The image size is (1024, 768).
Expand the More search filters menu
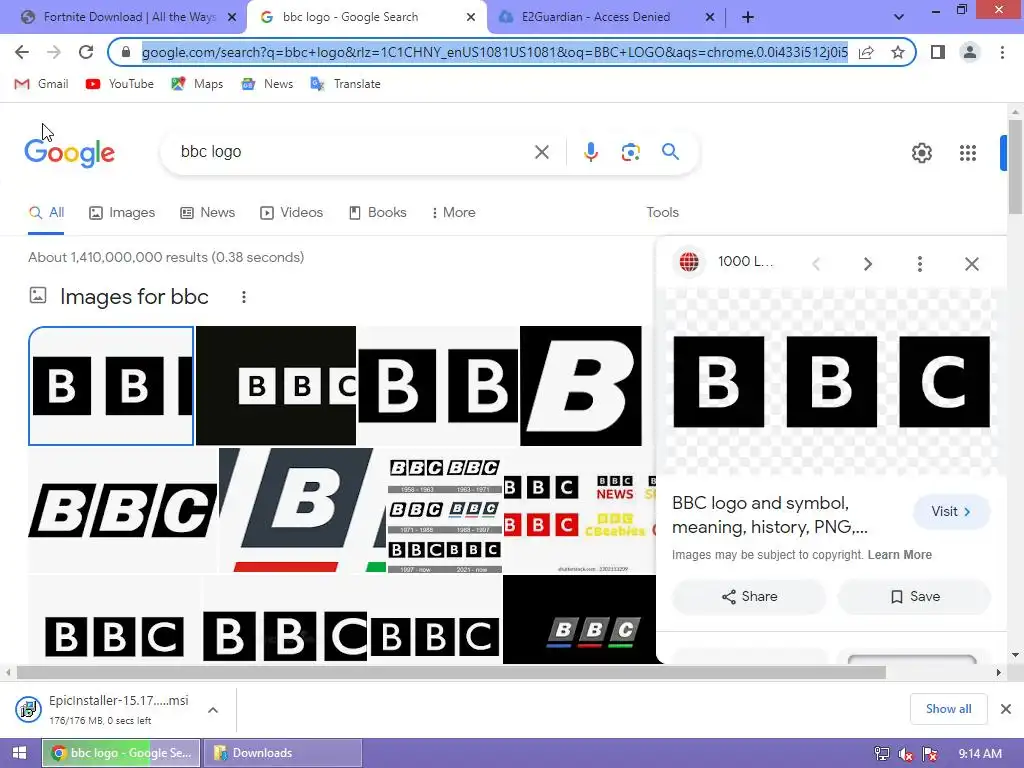click(453, 212)
